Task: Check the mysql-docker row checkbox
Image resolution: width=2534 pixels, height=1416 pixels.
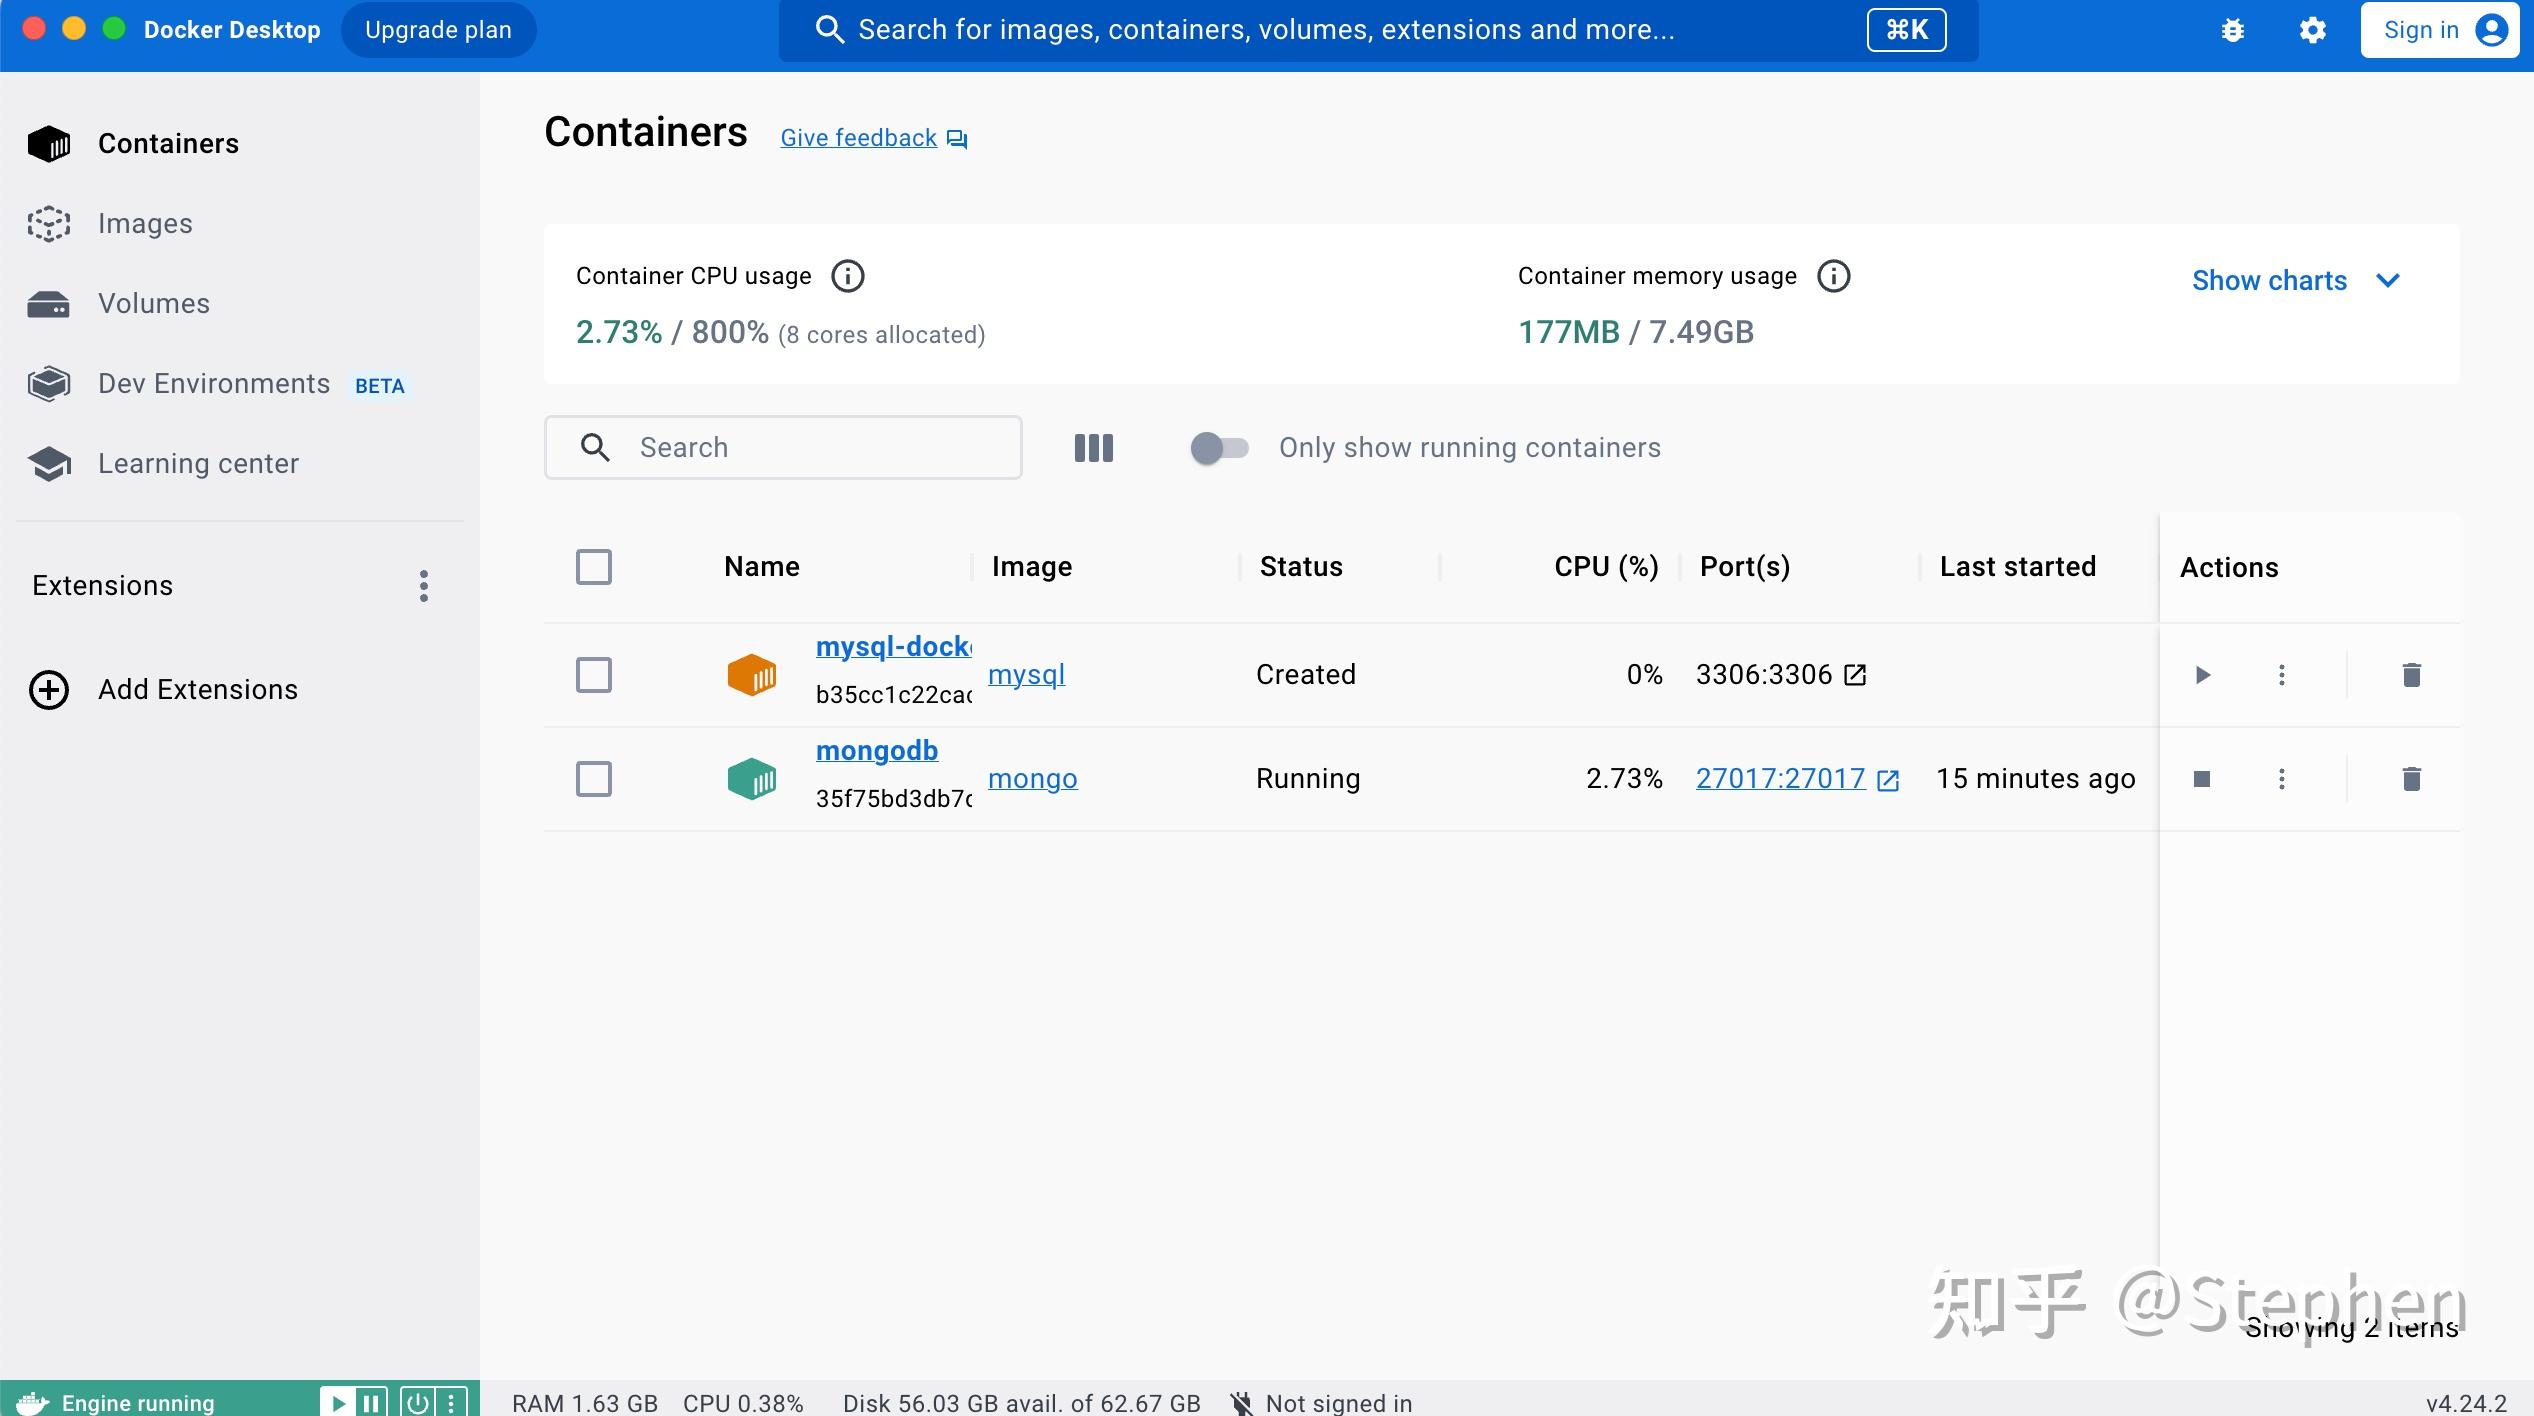Action: tap(594, 675)
